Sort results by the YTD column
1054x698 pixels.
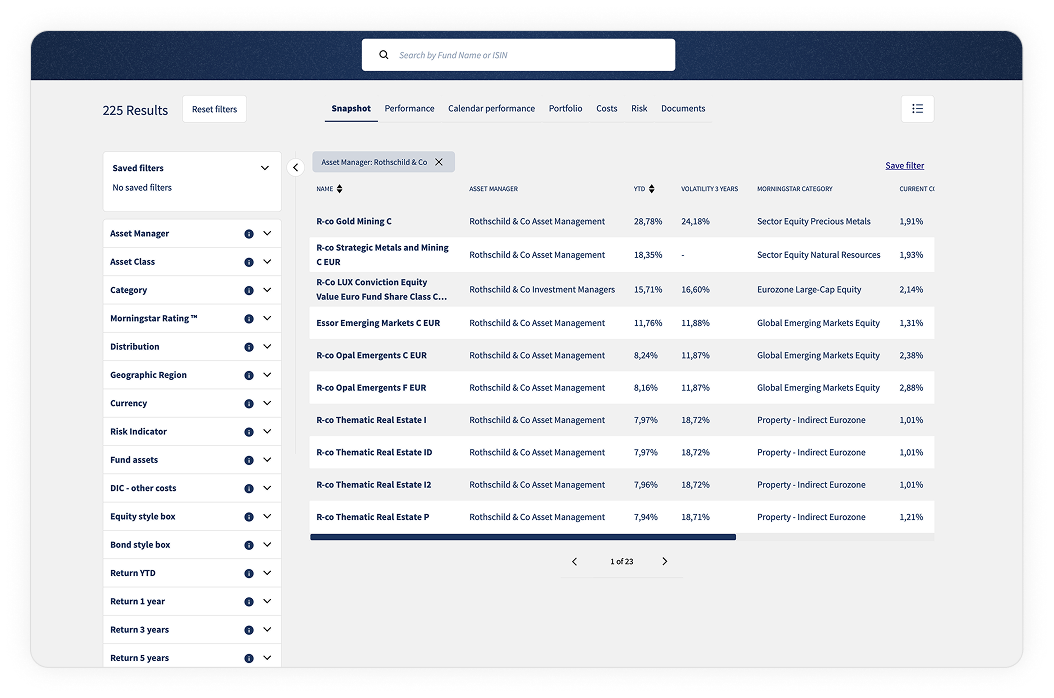(x=651, y=189)
